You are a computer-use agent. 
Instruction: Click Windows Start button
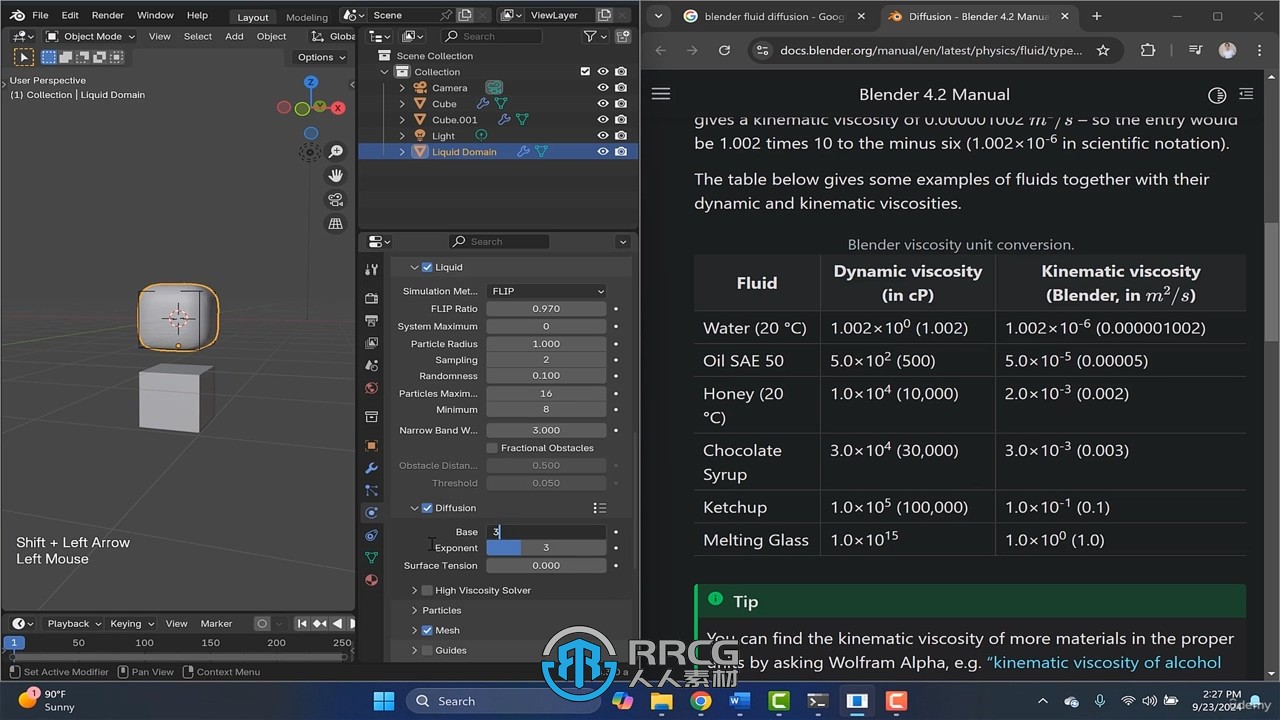[384, 701]
